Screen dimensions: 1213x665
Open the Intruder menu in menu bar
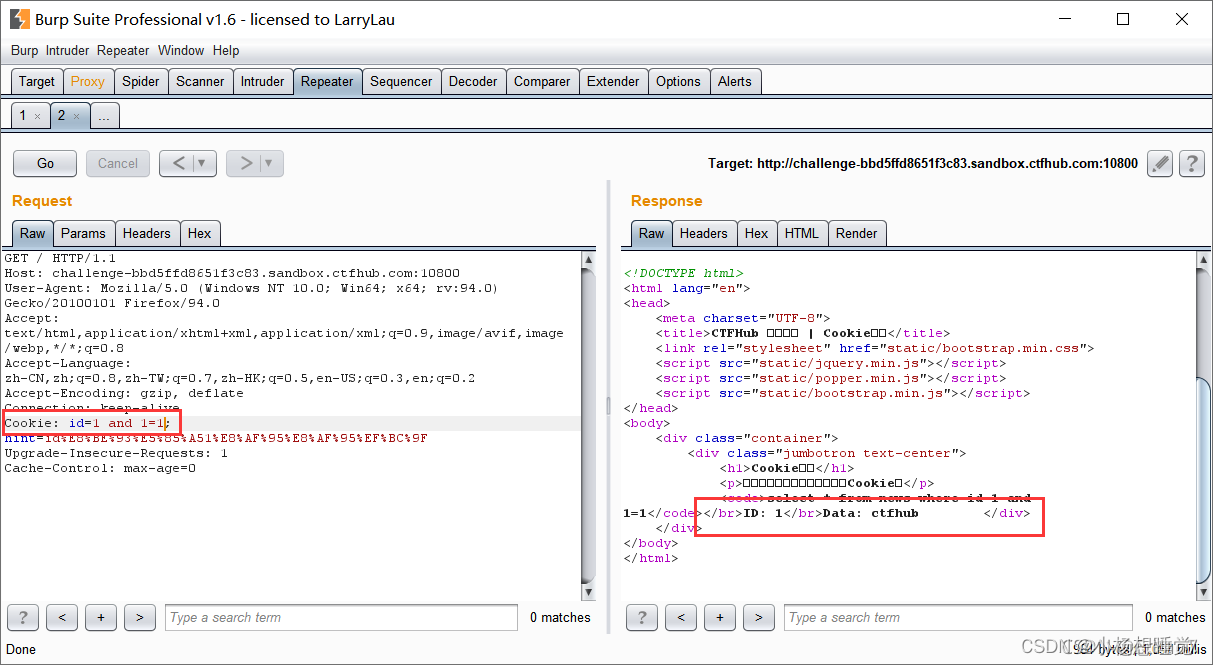tap(67, 50)
